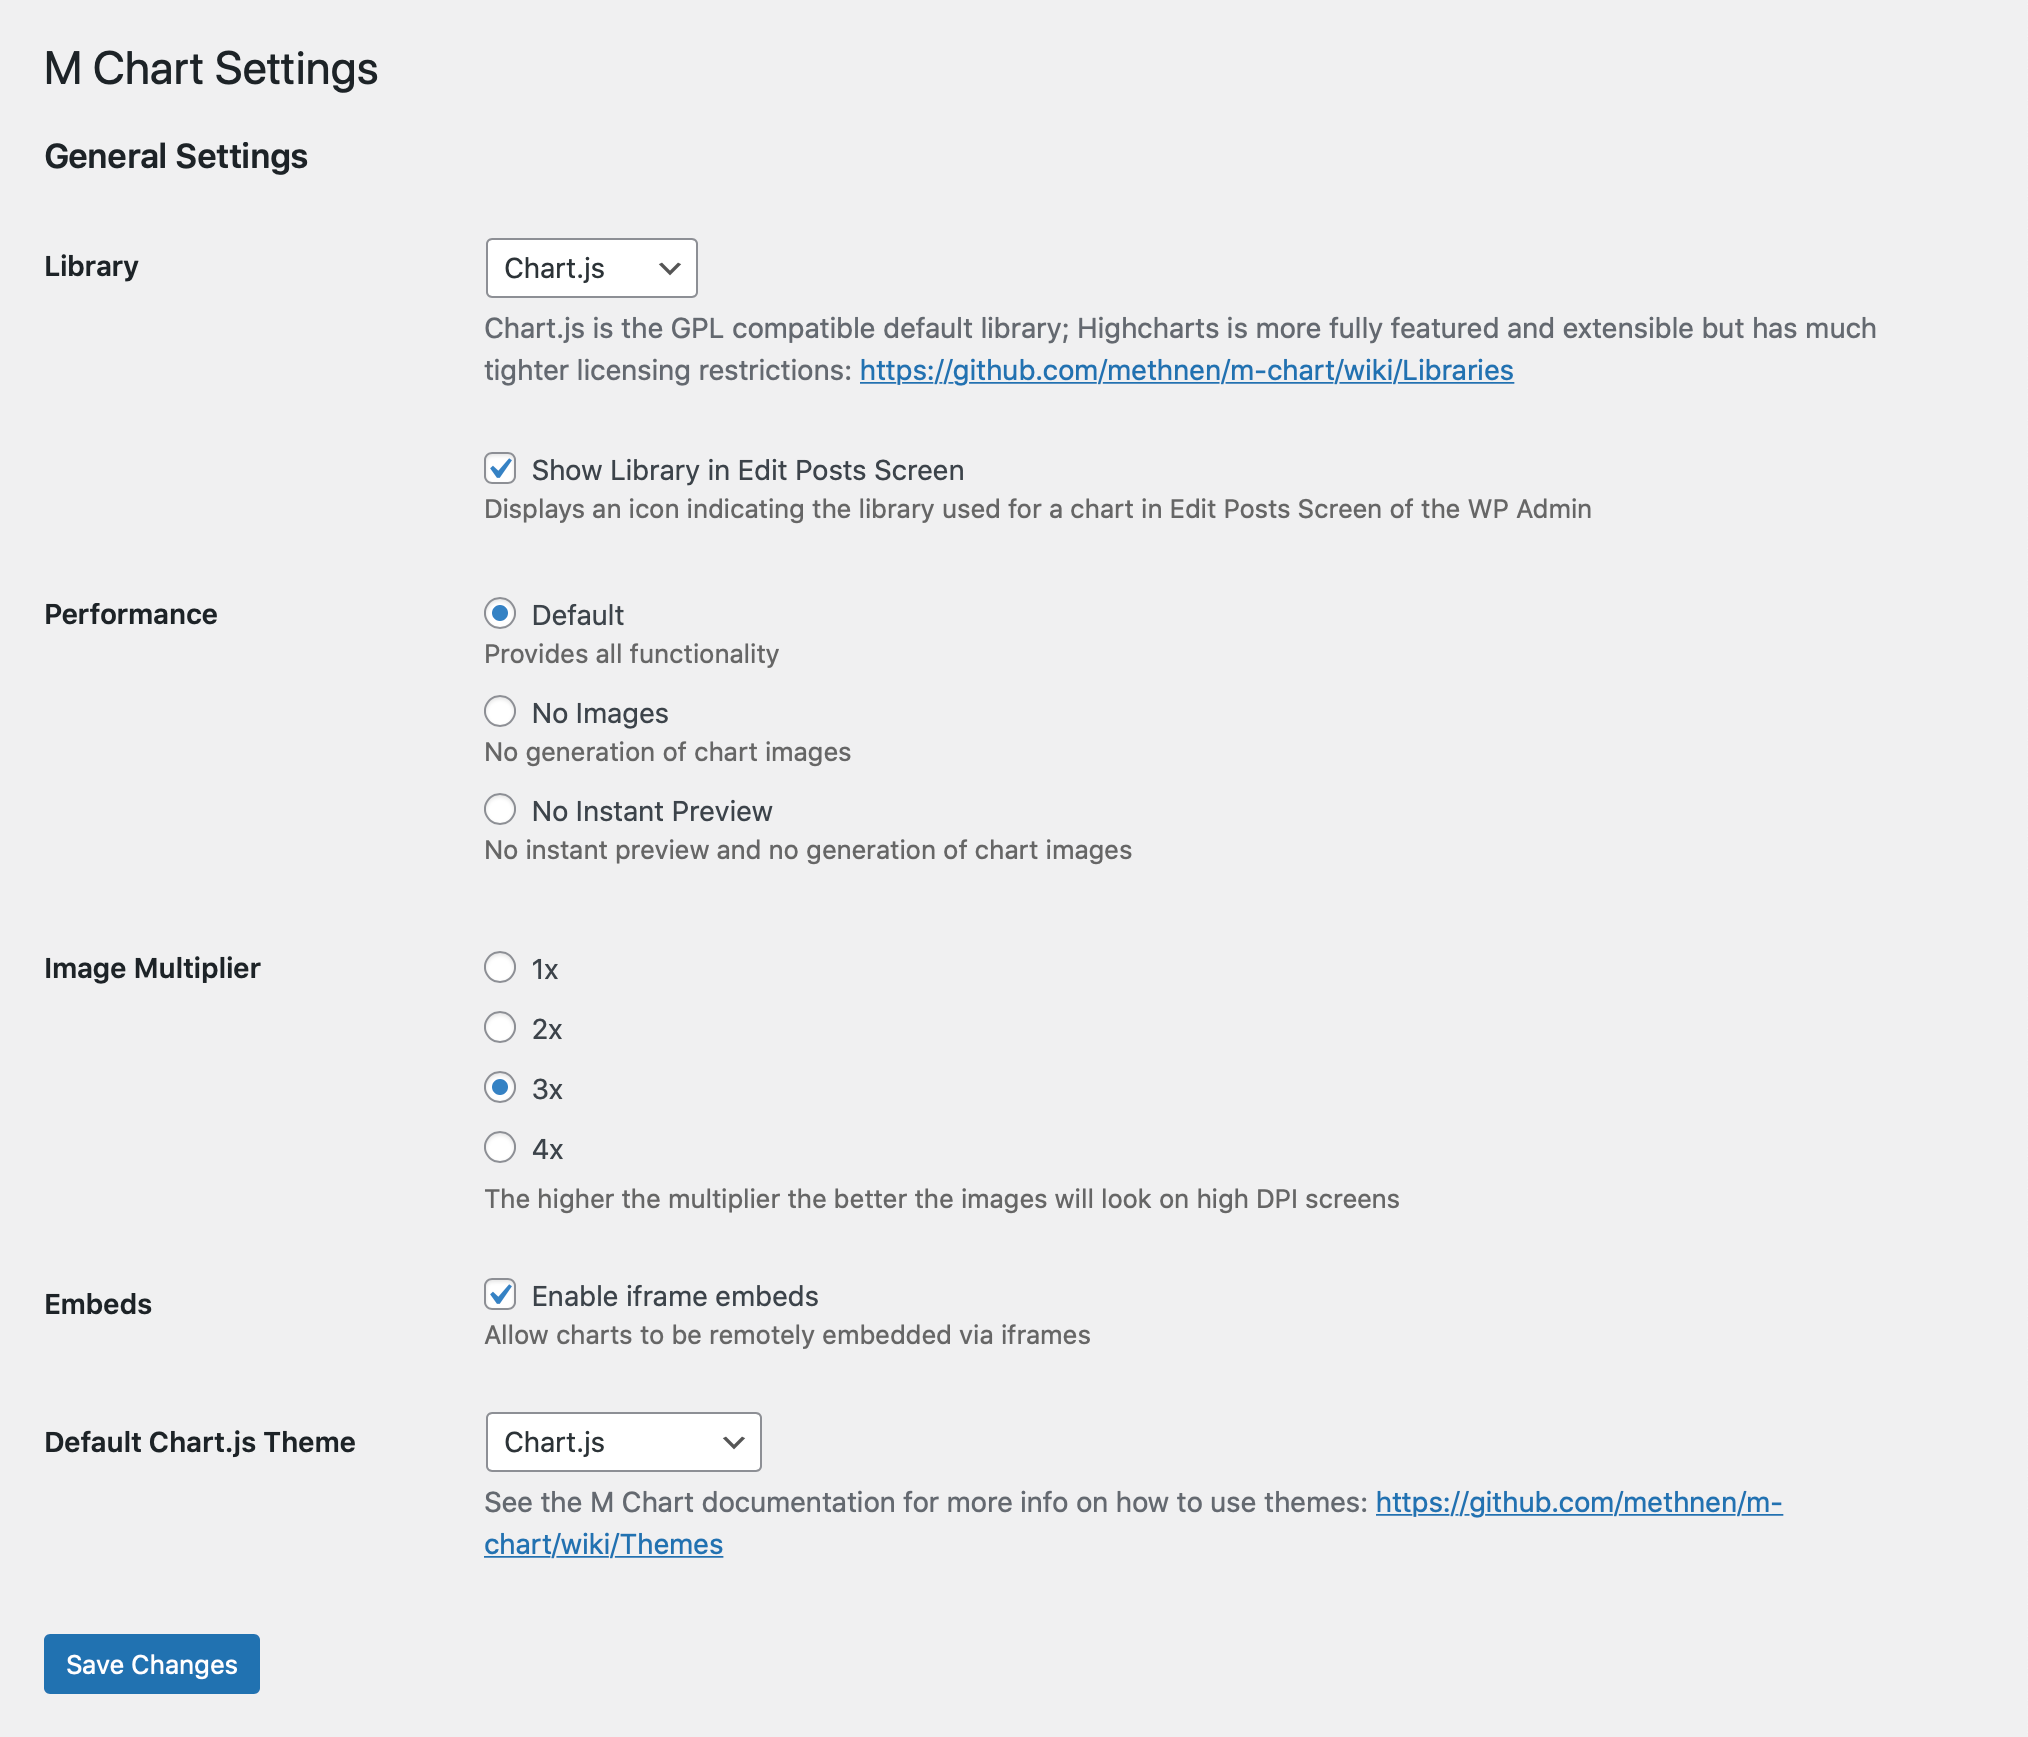The width and height of the screenshot is (2028, 1737).
Task: Pick the 3x image multiplier radio
Action: 500,1087
